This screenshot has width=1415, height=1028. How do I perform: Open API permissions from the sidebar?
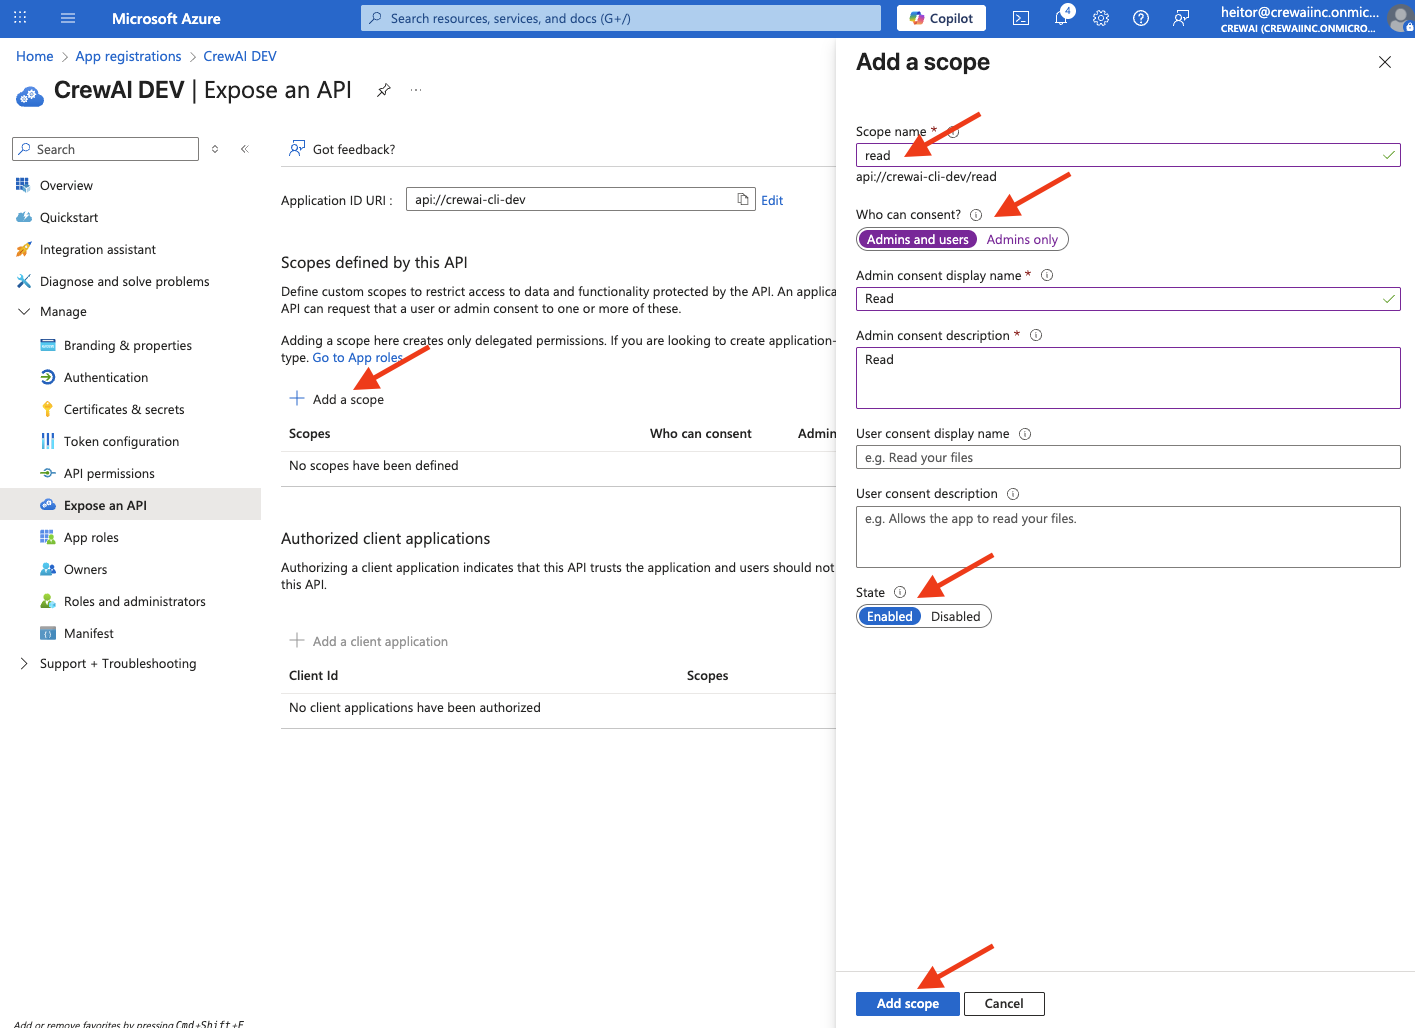point(110,473)
